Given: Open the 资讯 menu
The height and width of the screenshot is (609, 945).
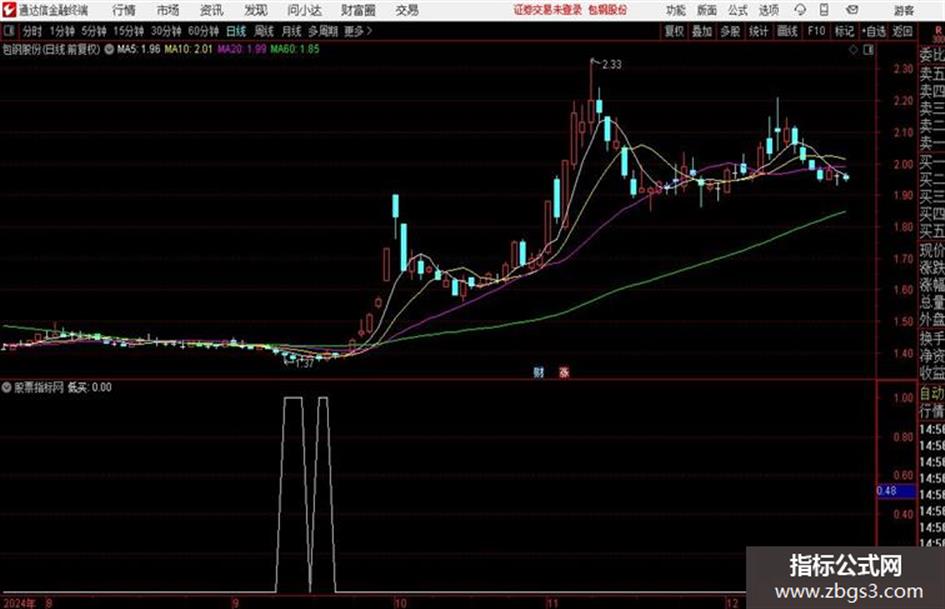Looking at the screenshot, I should point(212,10).
